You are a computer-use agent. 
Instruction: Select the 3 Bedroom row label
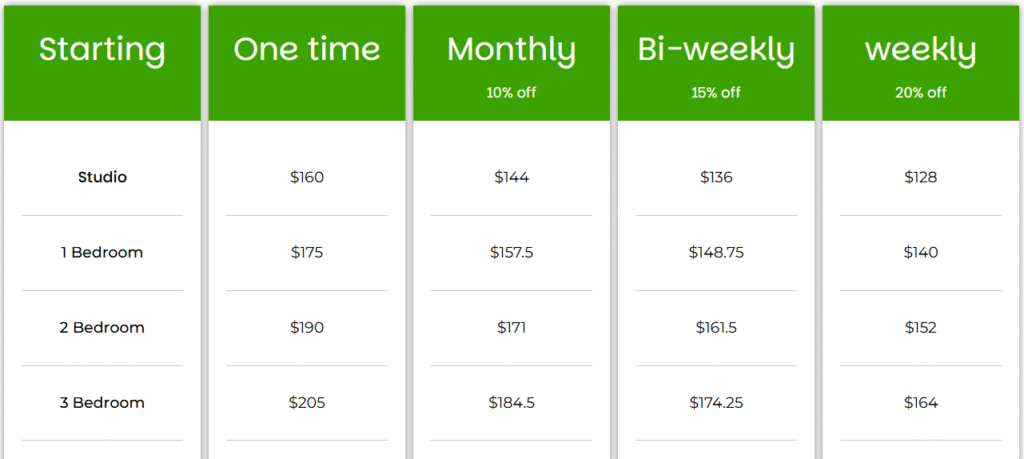(102, 402)
